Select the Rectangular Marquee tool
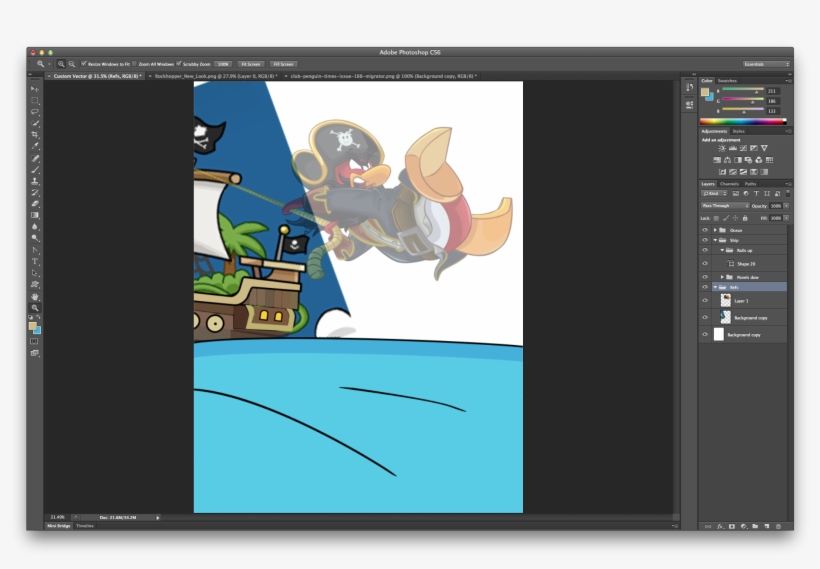 coord(35,100)
